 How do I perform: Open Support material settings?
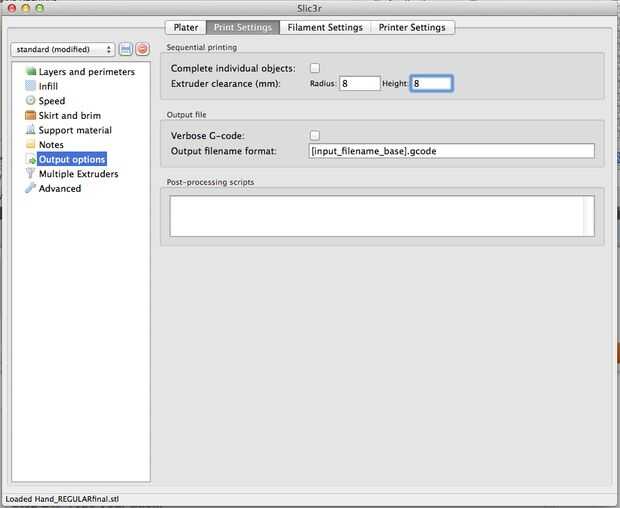coord(75,130)
